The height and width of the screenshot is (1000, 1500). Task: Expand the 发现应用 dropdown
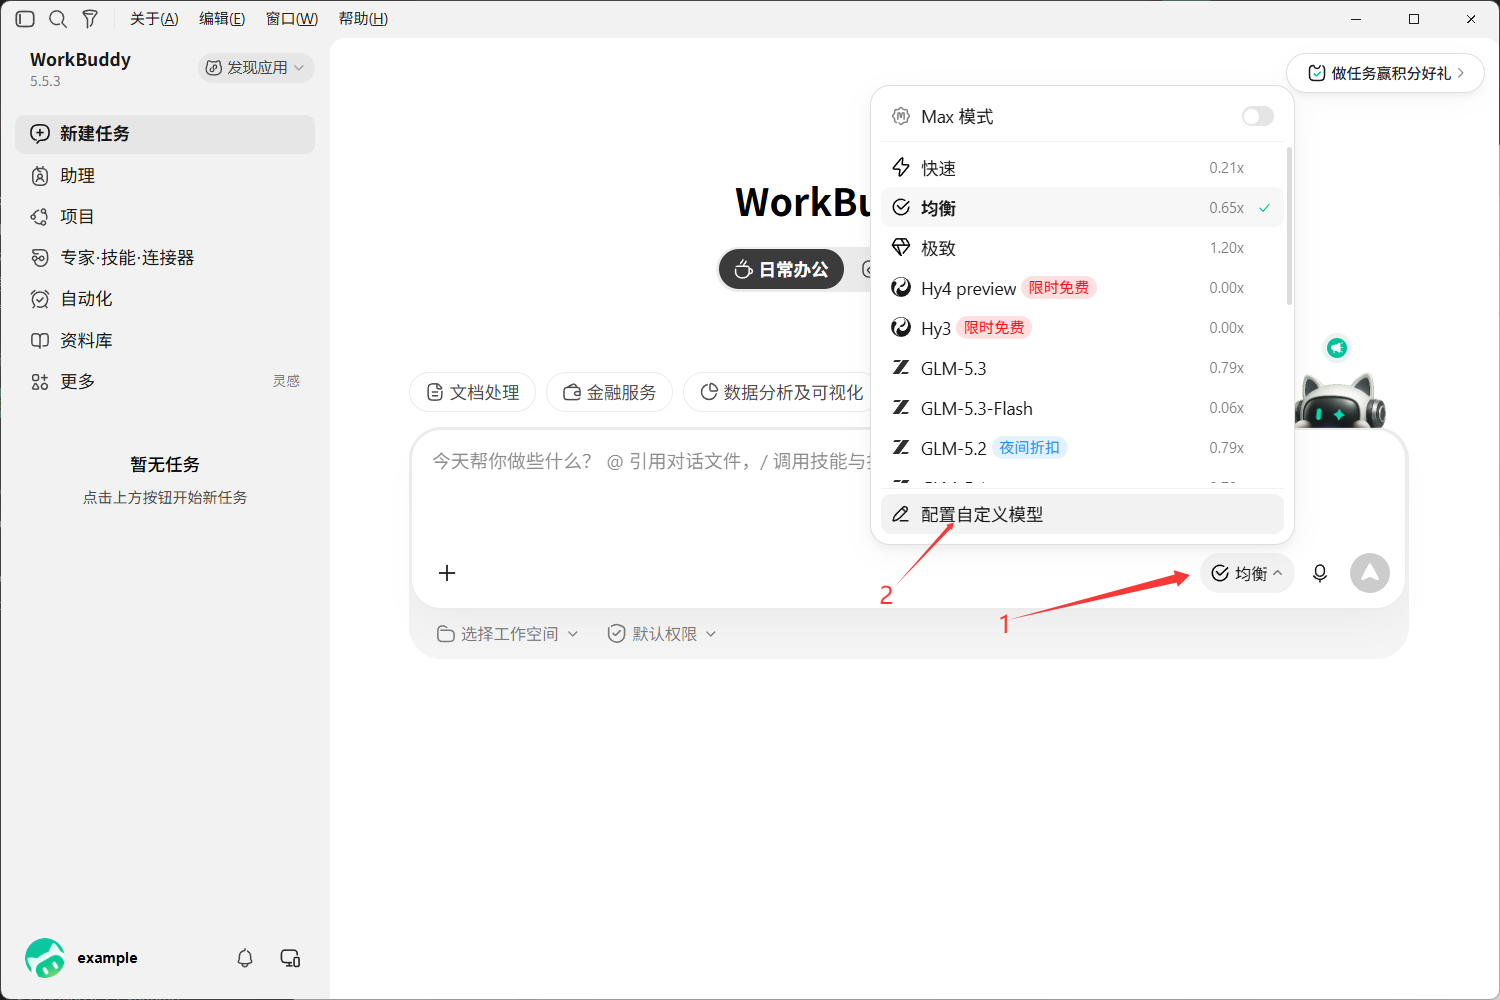click(256, 67)
